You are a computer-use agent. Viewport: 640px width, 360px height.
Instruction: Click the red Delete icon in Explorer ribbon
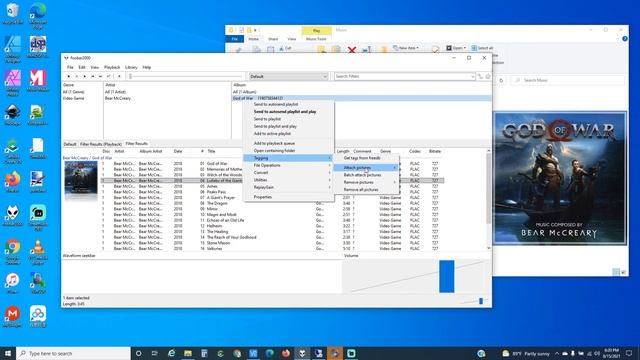(x=352, y=50)
